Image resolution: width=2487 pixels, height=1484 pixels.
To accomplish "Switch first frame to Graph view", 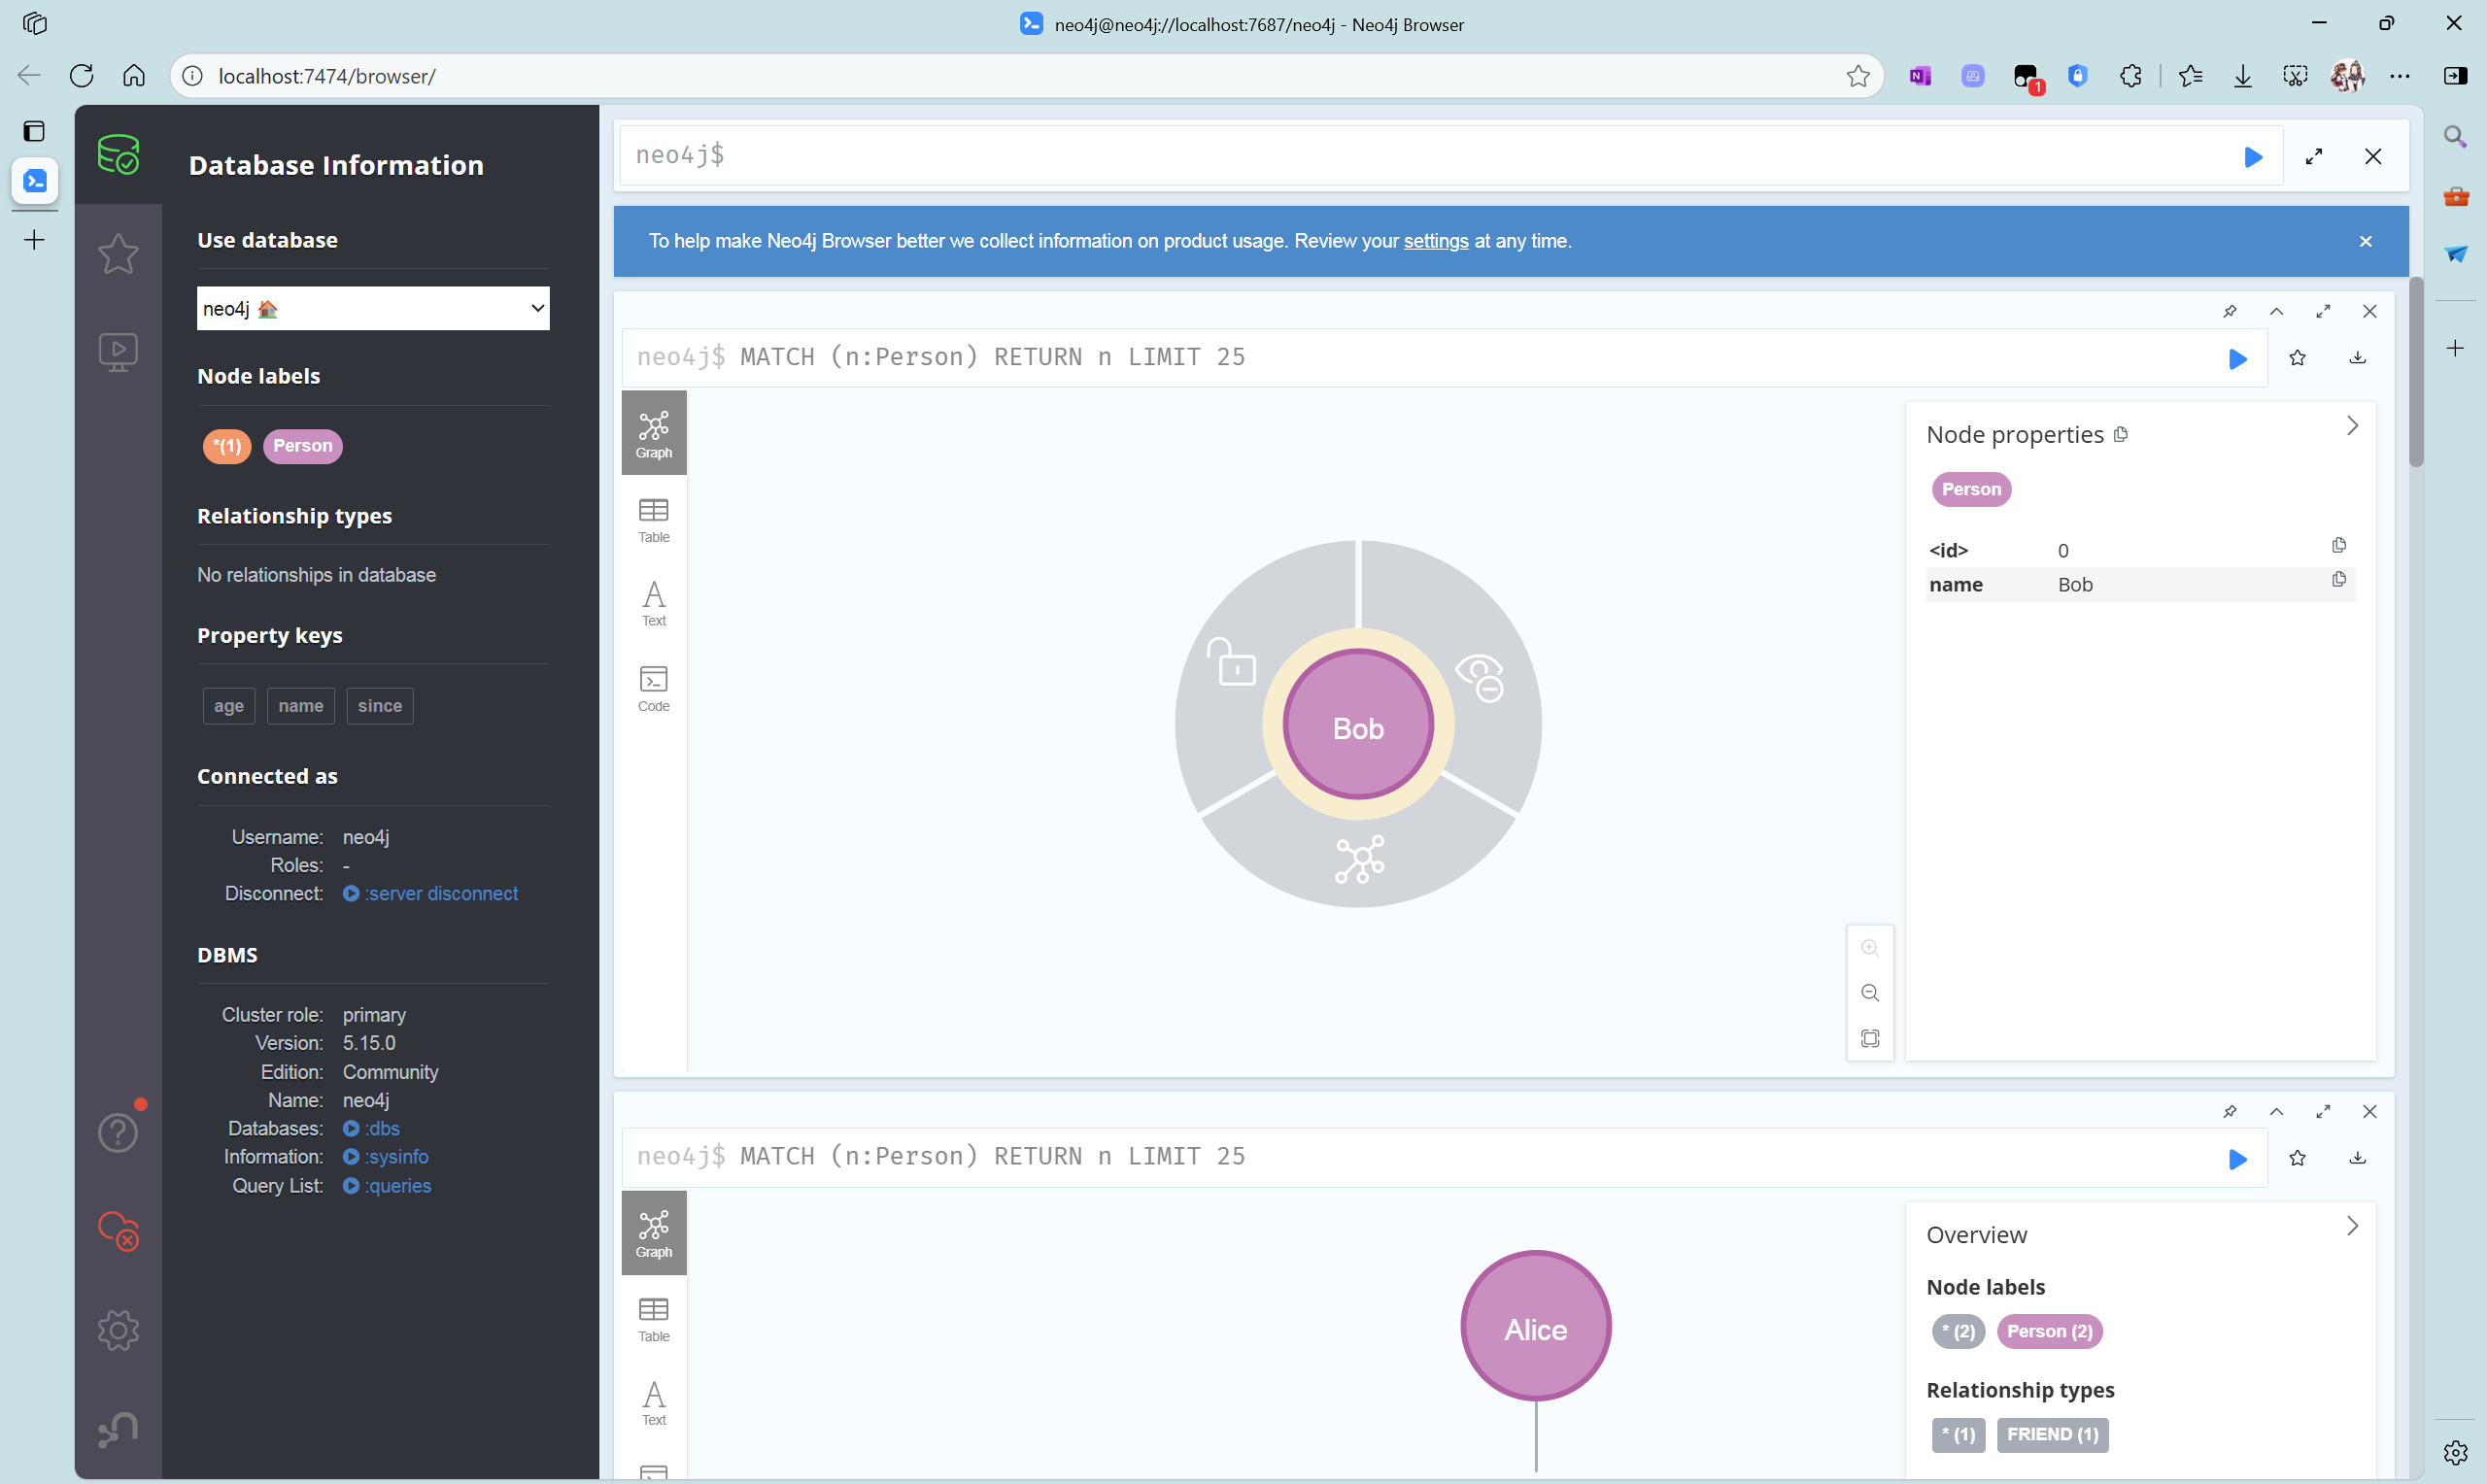I will [x=654, y=434].
